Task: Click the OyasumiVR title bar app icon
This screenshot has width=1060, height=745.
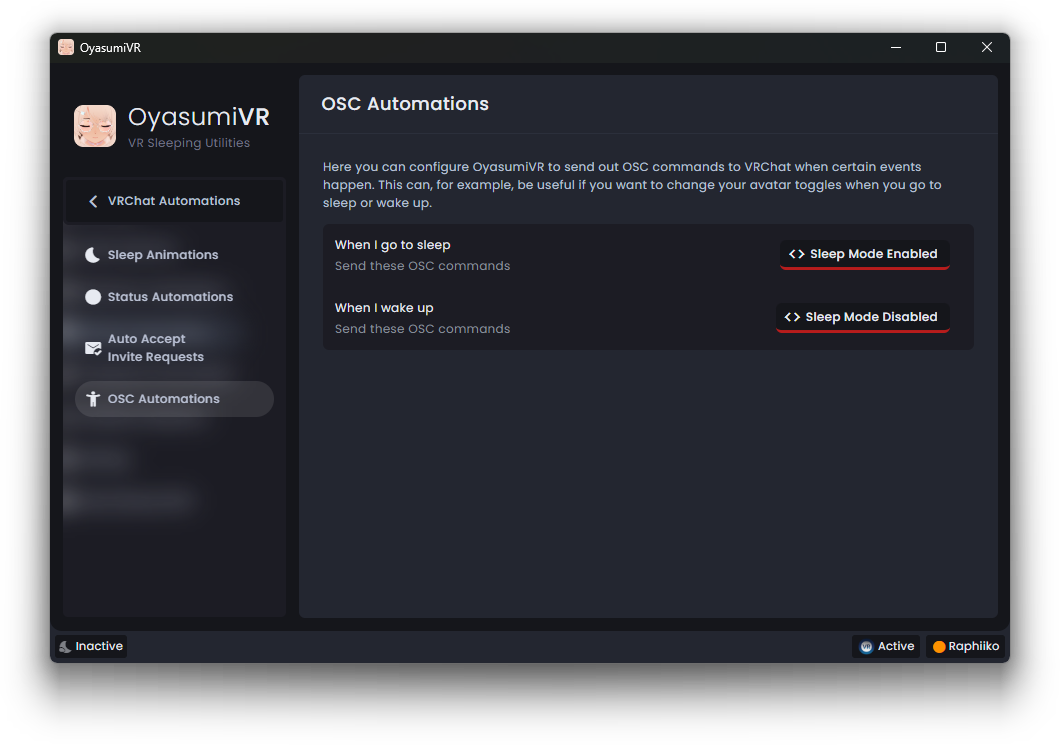Action: [66, 47]
